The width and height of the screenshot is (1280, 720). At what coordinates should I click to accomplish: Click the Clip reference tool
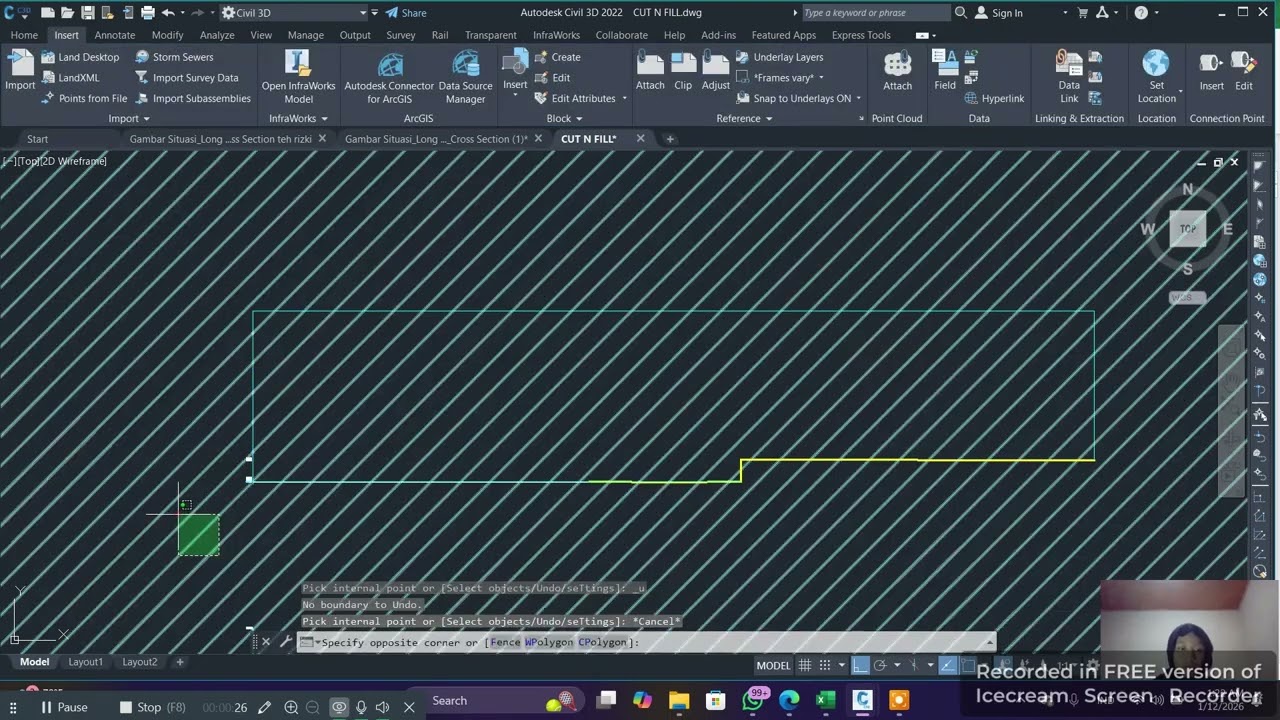pos(683,70)
